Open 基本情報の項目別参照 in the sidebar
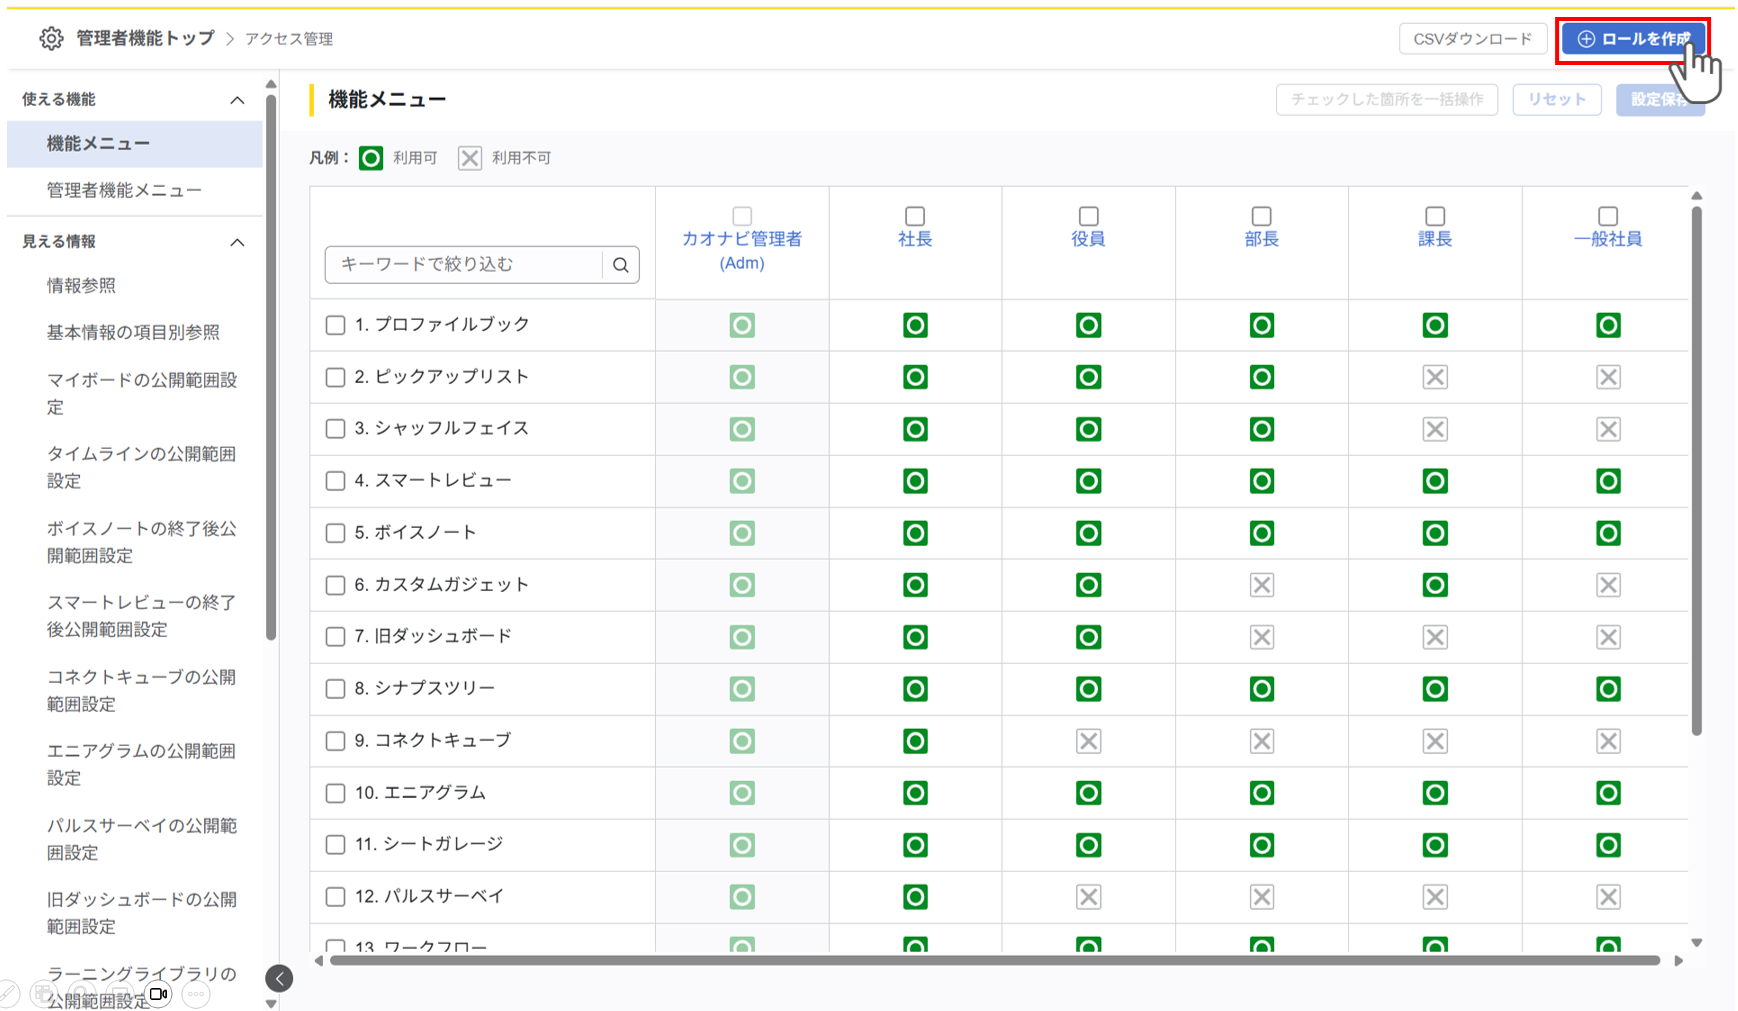 [133, 332]
